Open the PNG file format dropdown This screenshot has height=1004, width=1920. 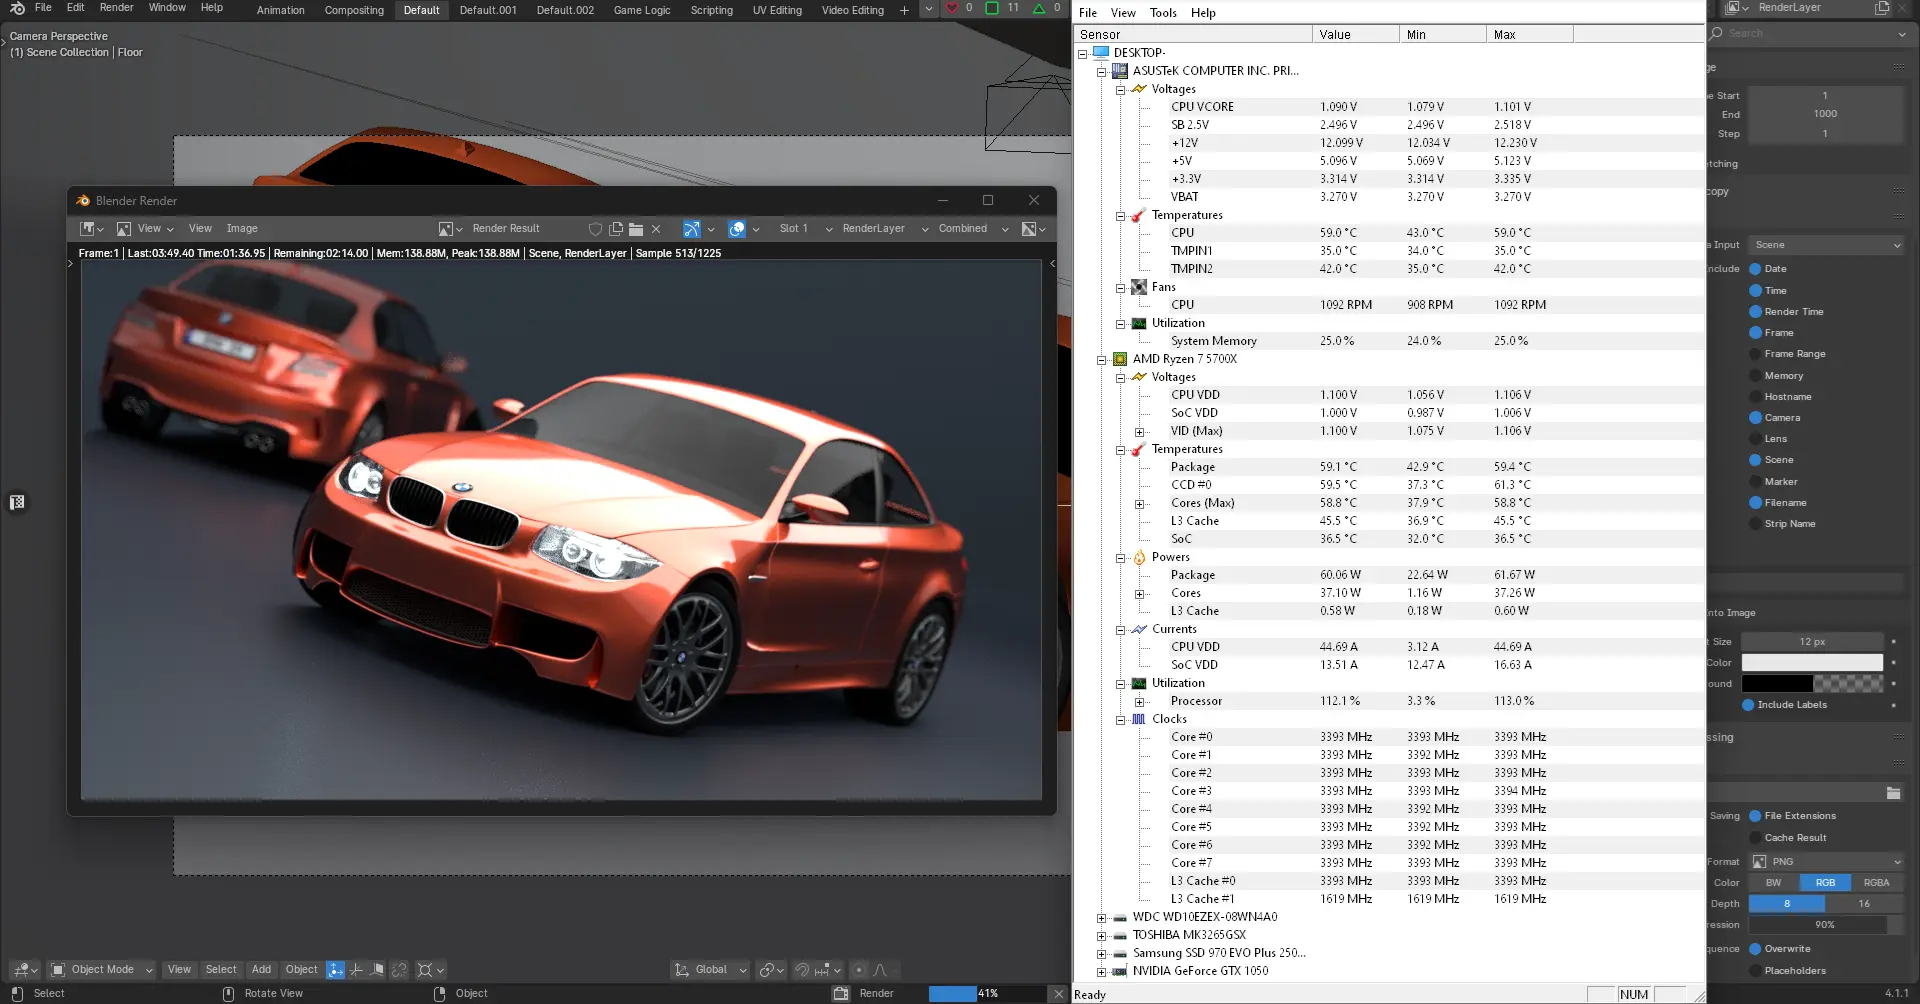coord(1827,862)
